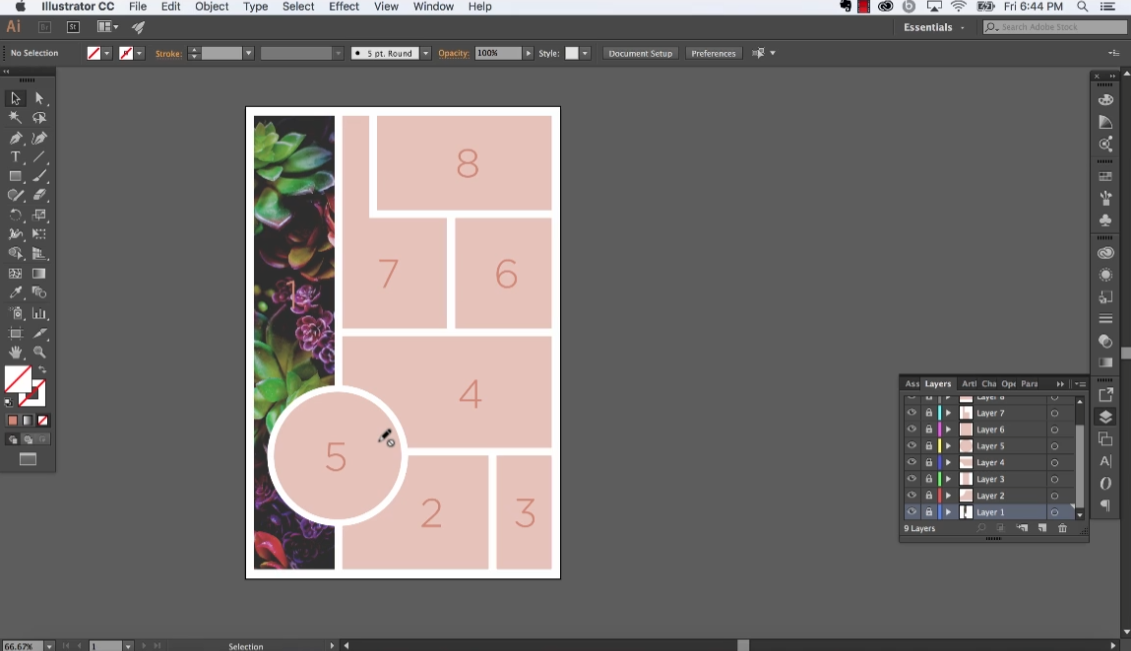This screenshot has height=651, width=1131.
Task: Select the Symbol Sprayer tool
Action: [x=15, y=314]
